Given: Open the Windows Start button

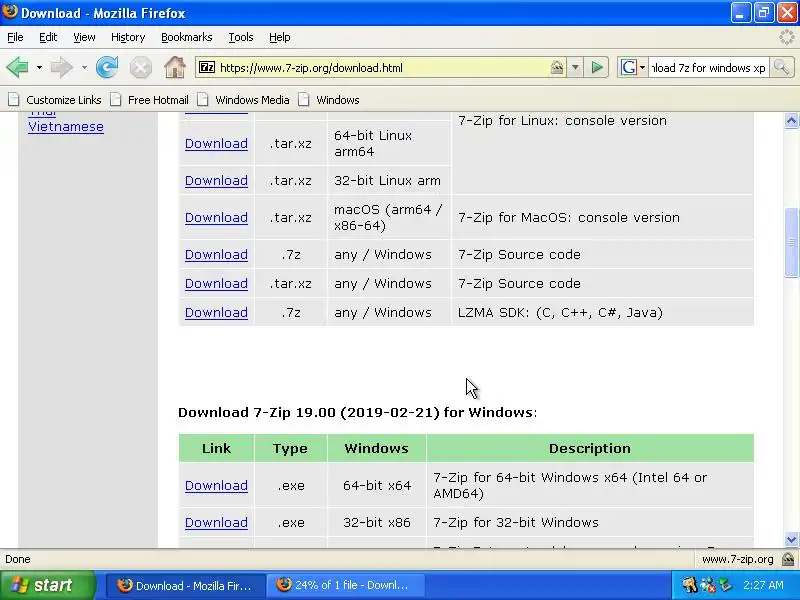Looking at the screenshot, I should 47,585.
